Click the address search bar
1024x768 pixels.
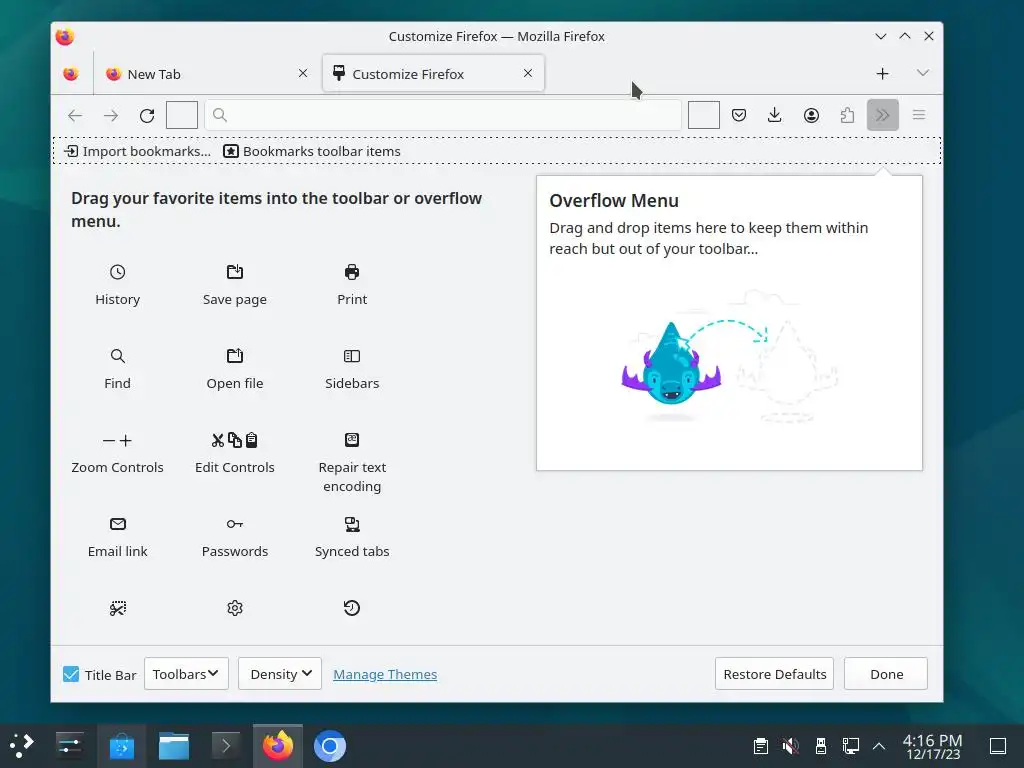(x=443, y=116)
